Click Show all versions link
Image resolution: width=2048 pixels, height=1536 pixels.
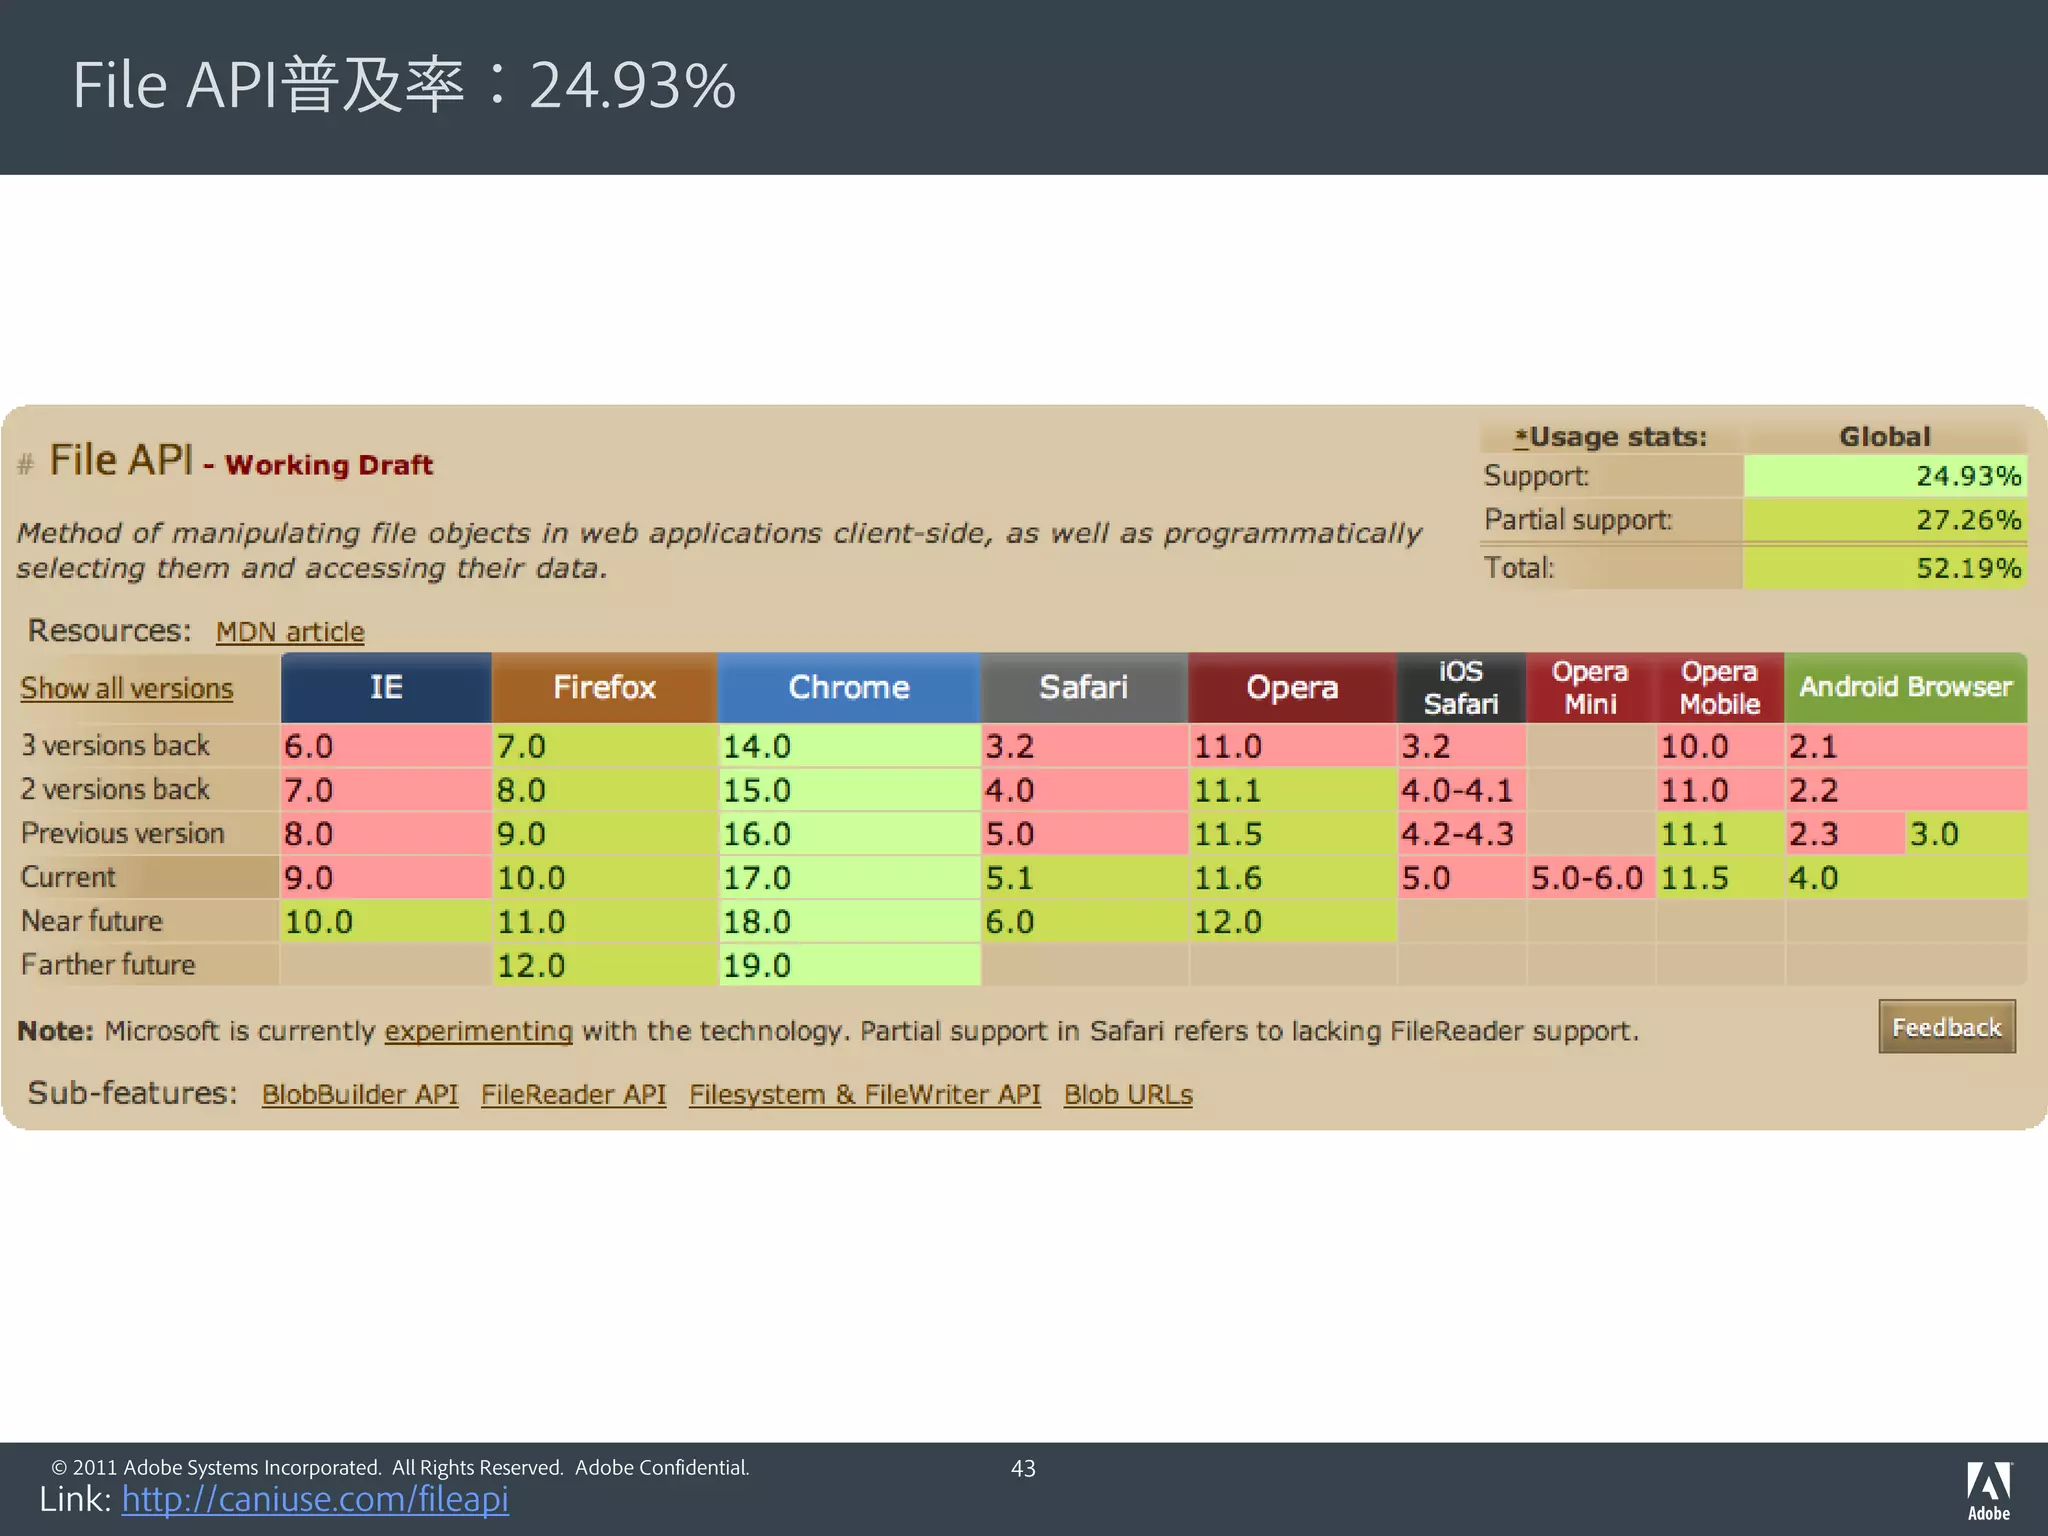point(127,688)
